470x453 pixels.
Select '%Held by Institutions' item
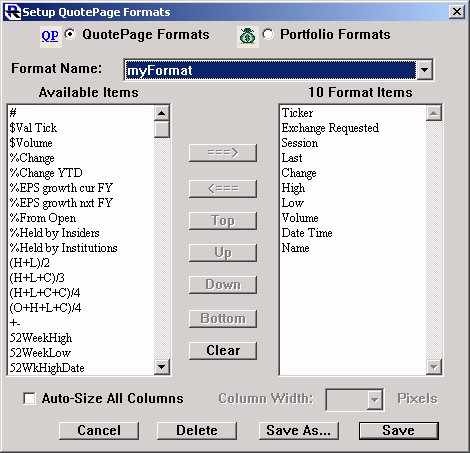[x=81, y=248]
